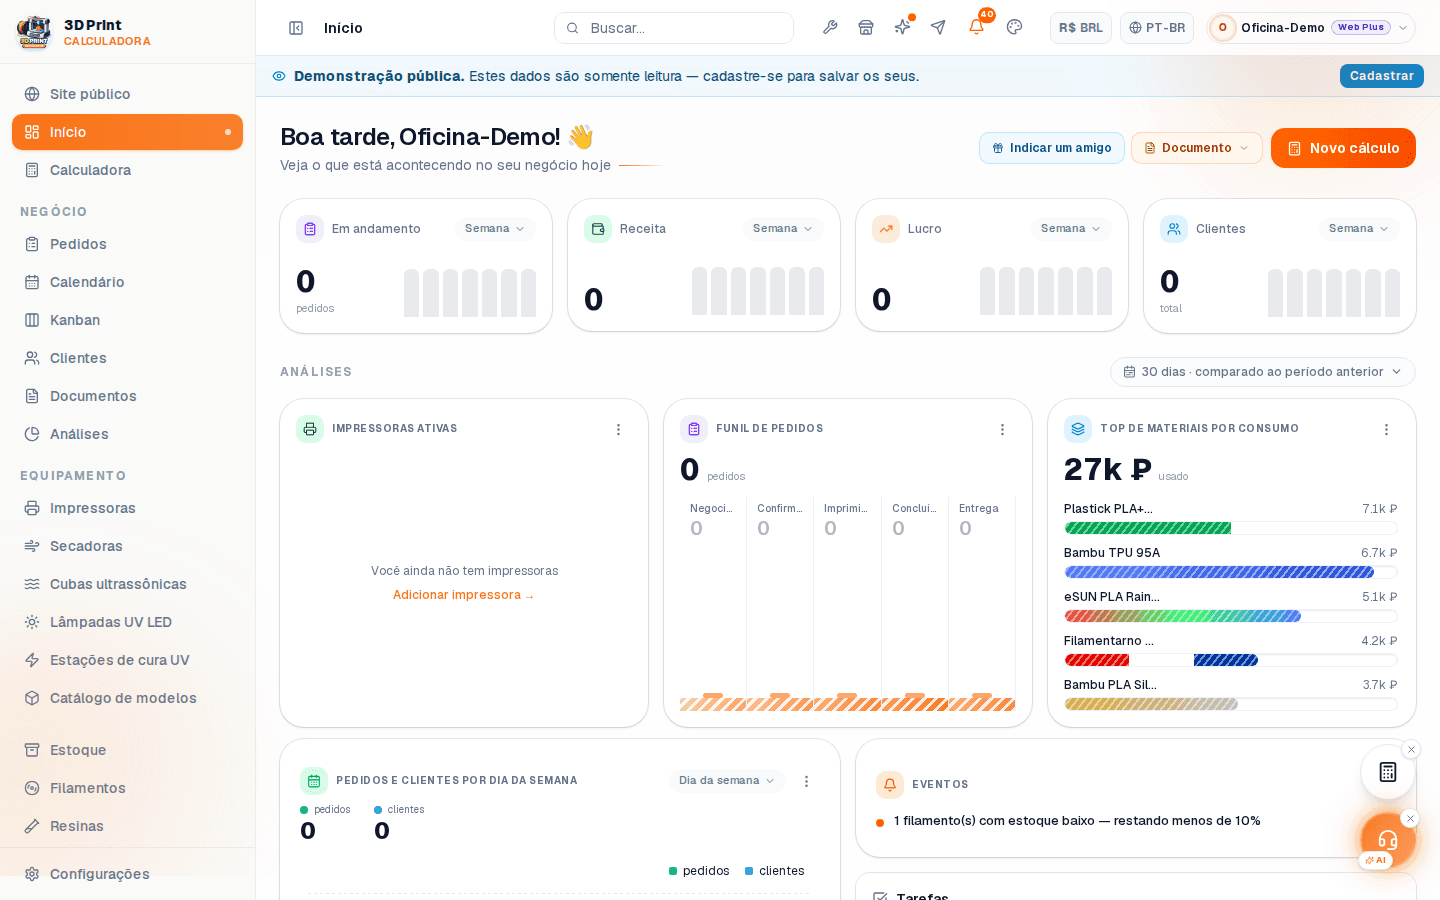Change language from PT-BR

(x=1157, y=28)
